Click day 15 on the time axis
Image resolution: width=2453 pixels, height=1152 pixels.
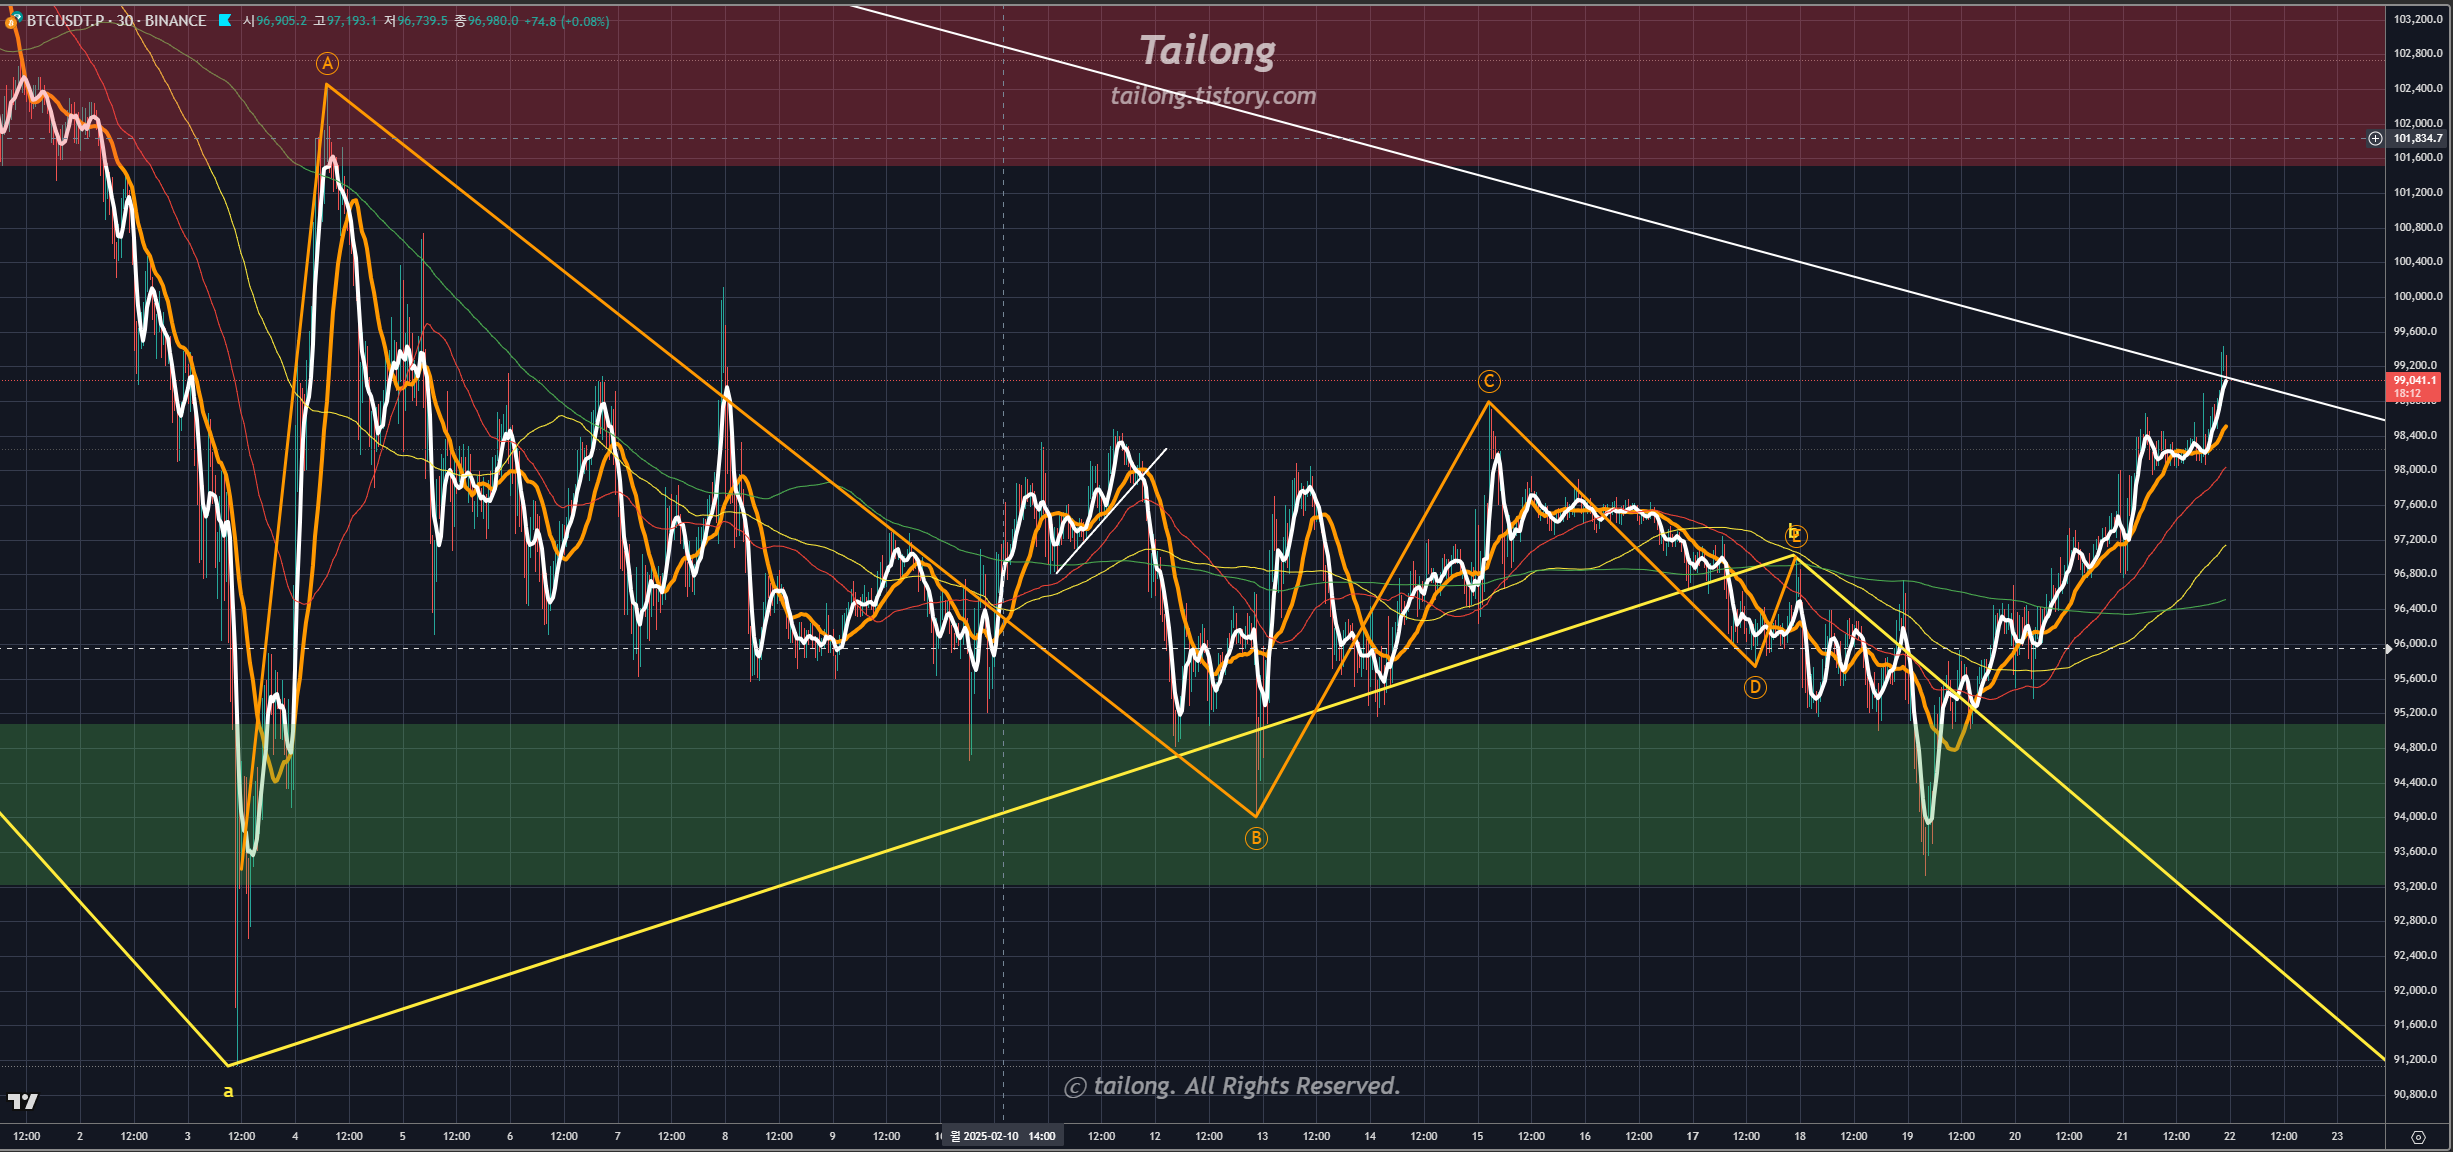click(x=1477, y=1136)
